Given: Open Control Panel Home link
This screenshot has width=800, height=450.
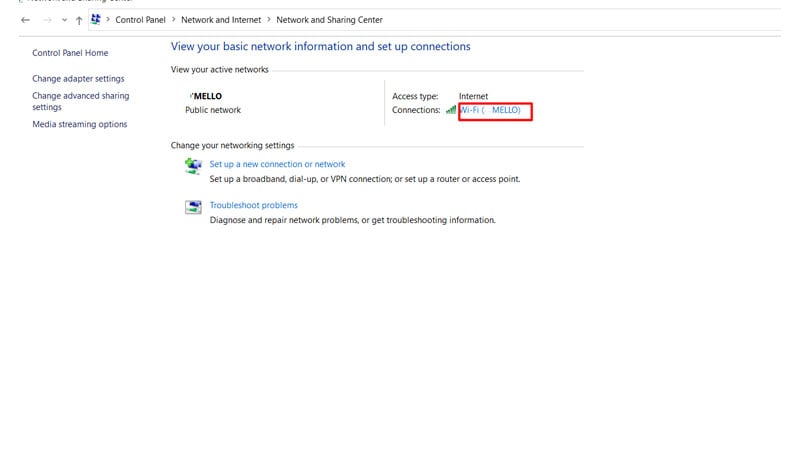Looking at the screenshot, I should click(70, 53).
